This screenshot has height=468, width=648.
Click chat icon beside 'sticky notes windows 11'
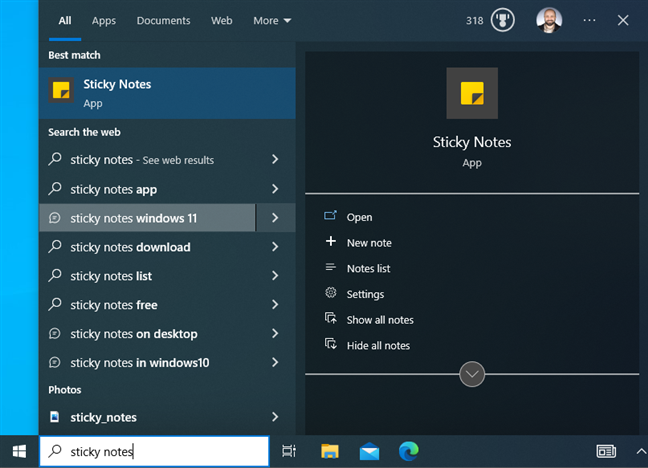point(55,217)
